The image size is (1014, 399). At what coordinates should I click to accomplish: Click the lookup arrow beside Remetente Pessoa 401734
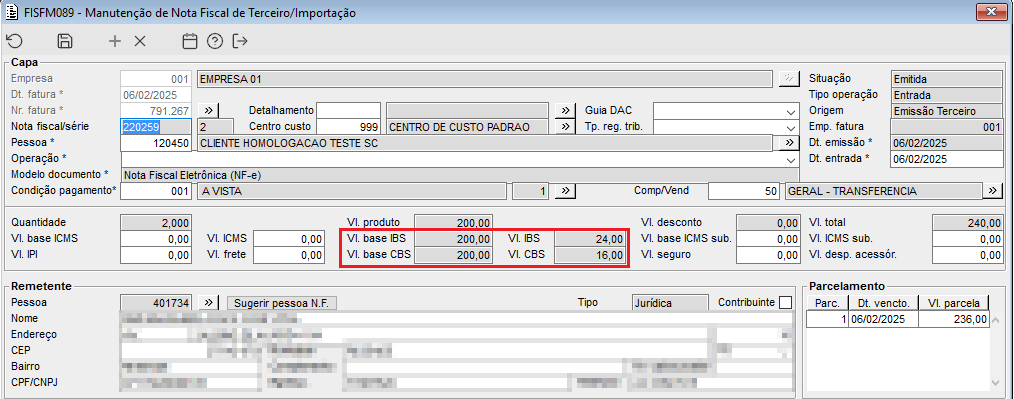click(208, 303)
